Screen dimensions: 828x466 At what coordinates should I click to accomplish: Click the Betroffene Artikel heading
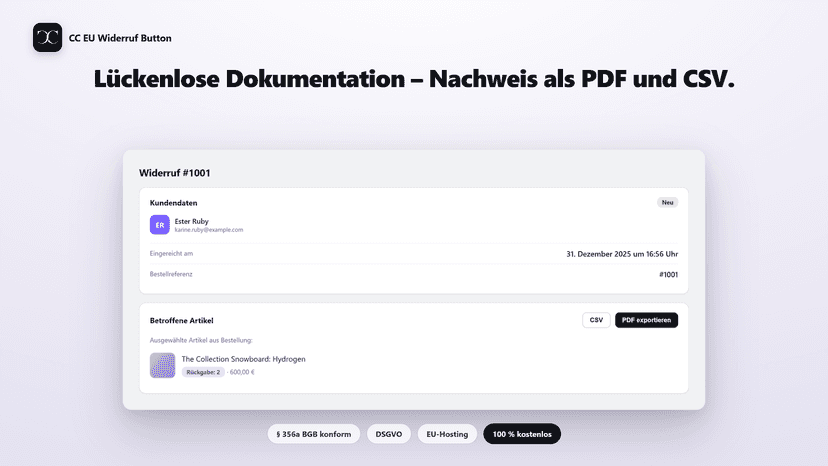pos(182,321)
